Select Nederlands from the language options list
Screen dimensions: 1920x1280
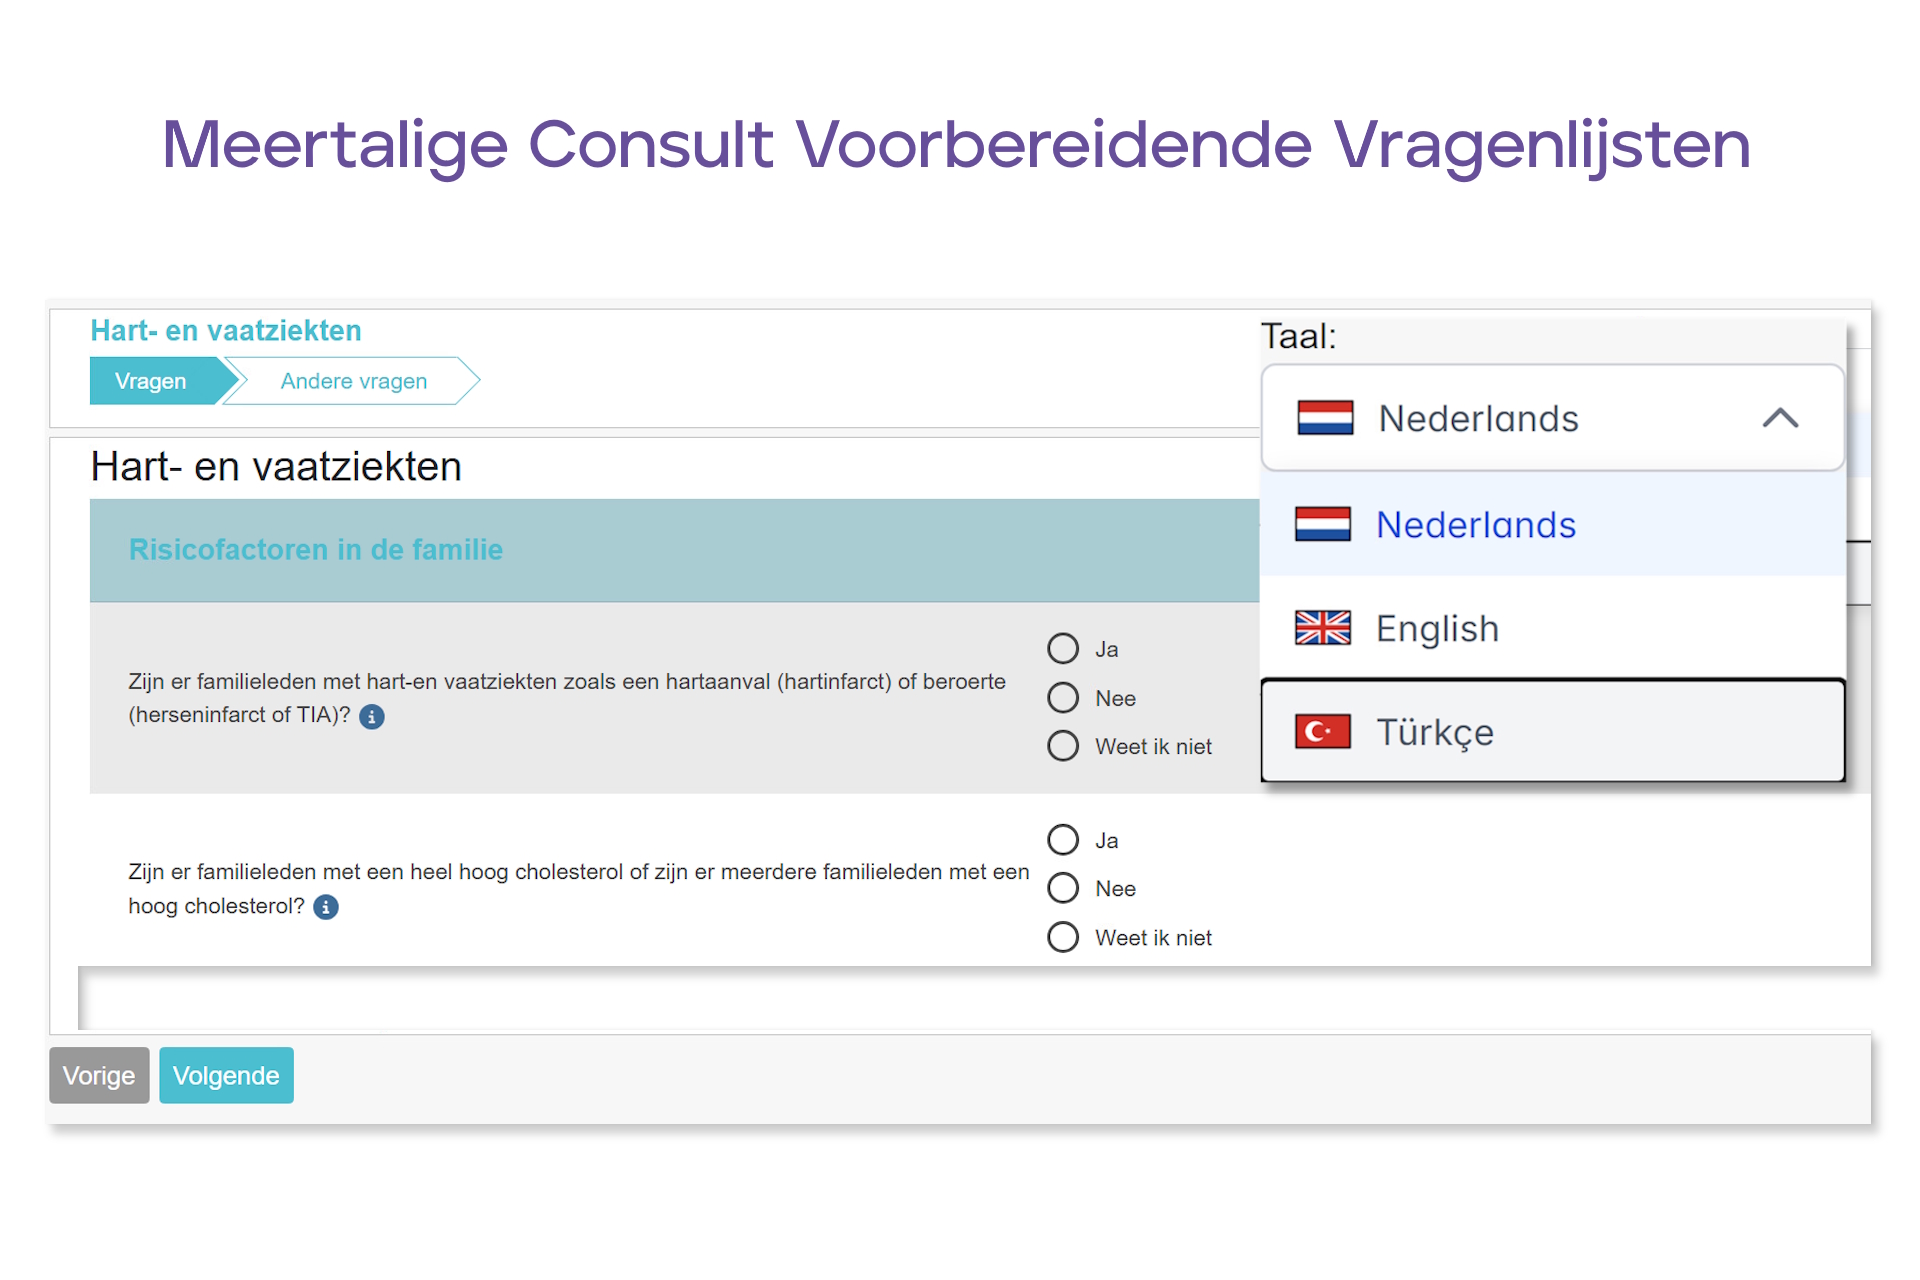tap(1477, 525)
